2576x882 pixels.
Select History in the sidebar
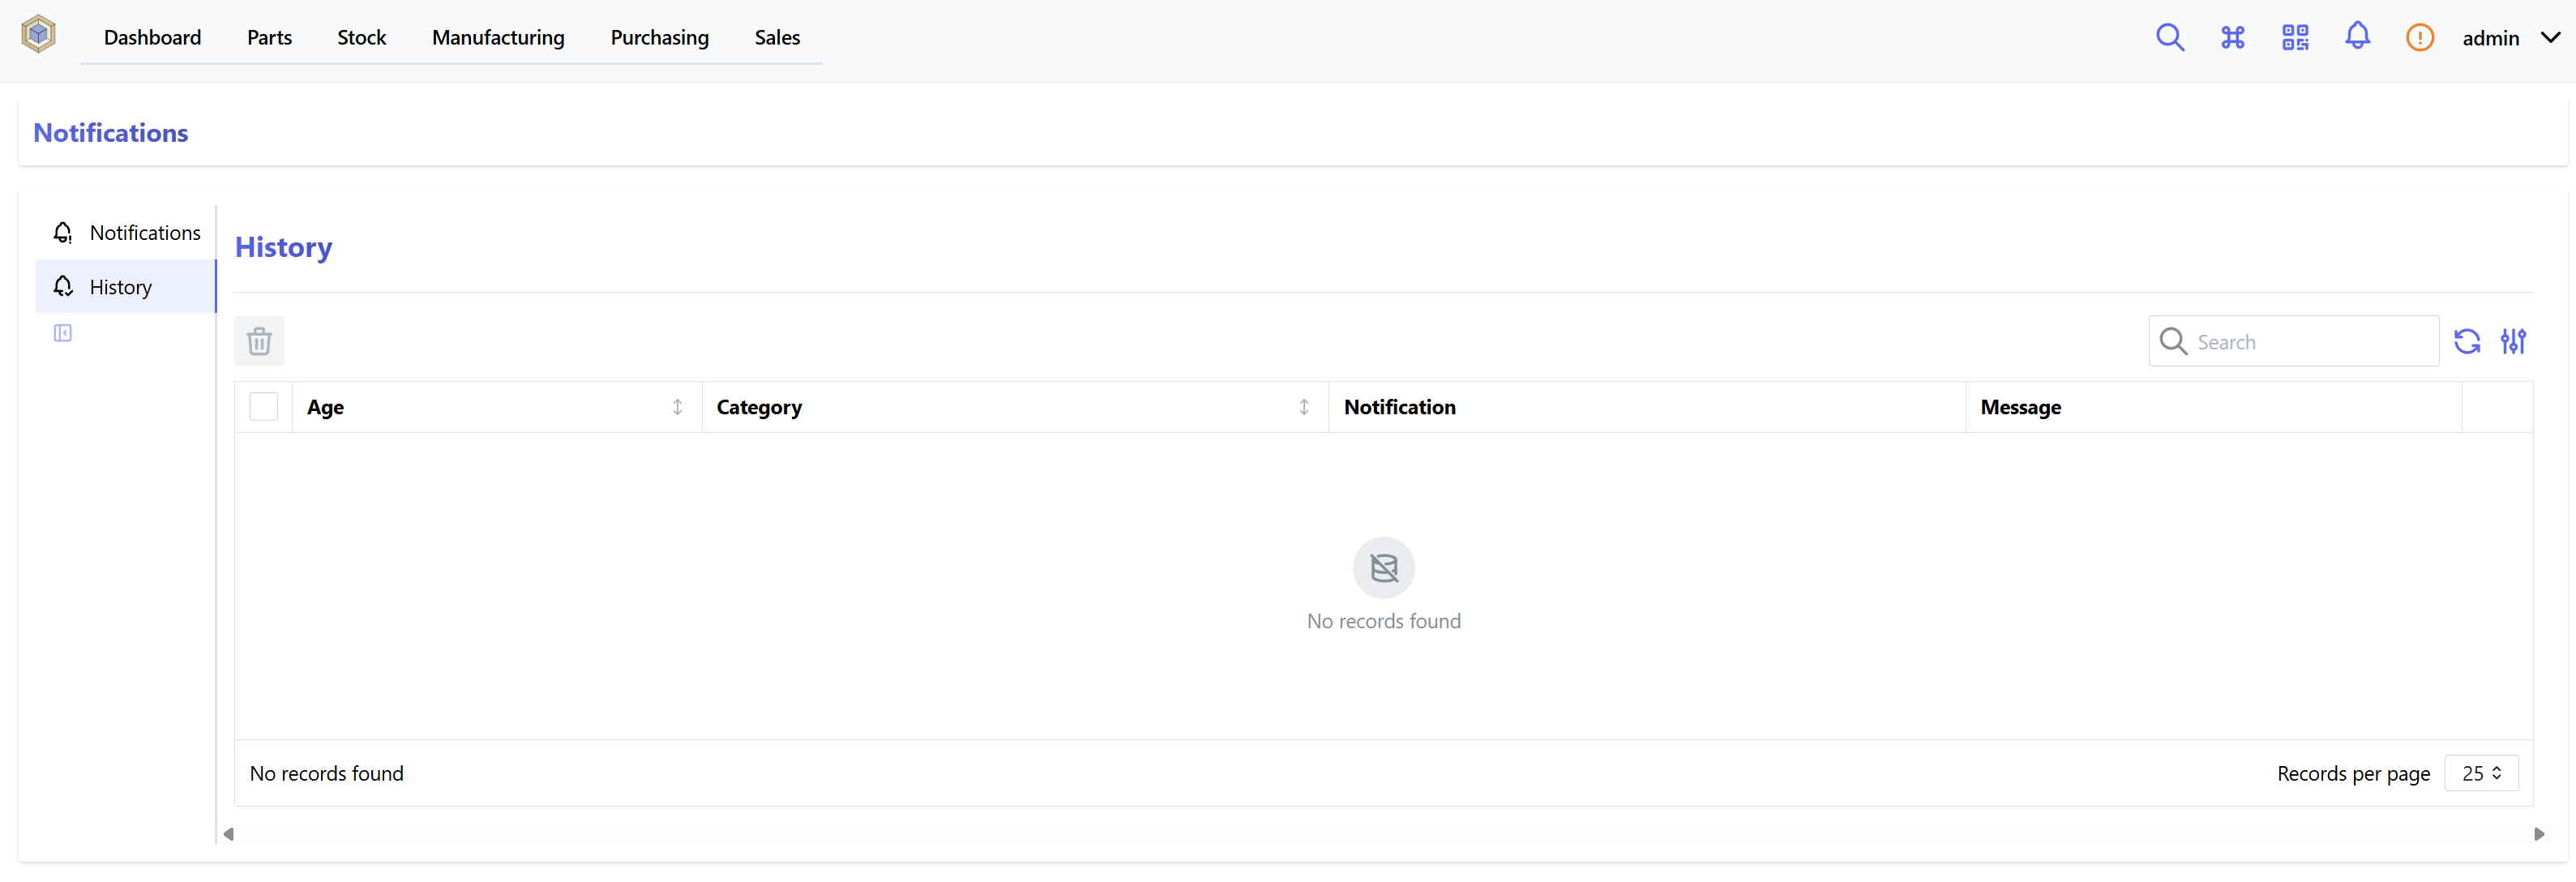click(121, 286)
